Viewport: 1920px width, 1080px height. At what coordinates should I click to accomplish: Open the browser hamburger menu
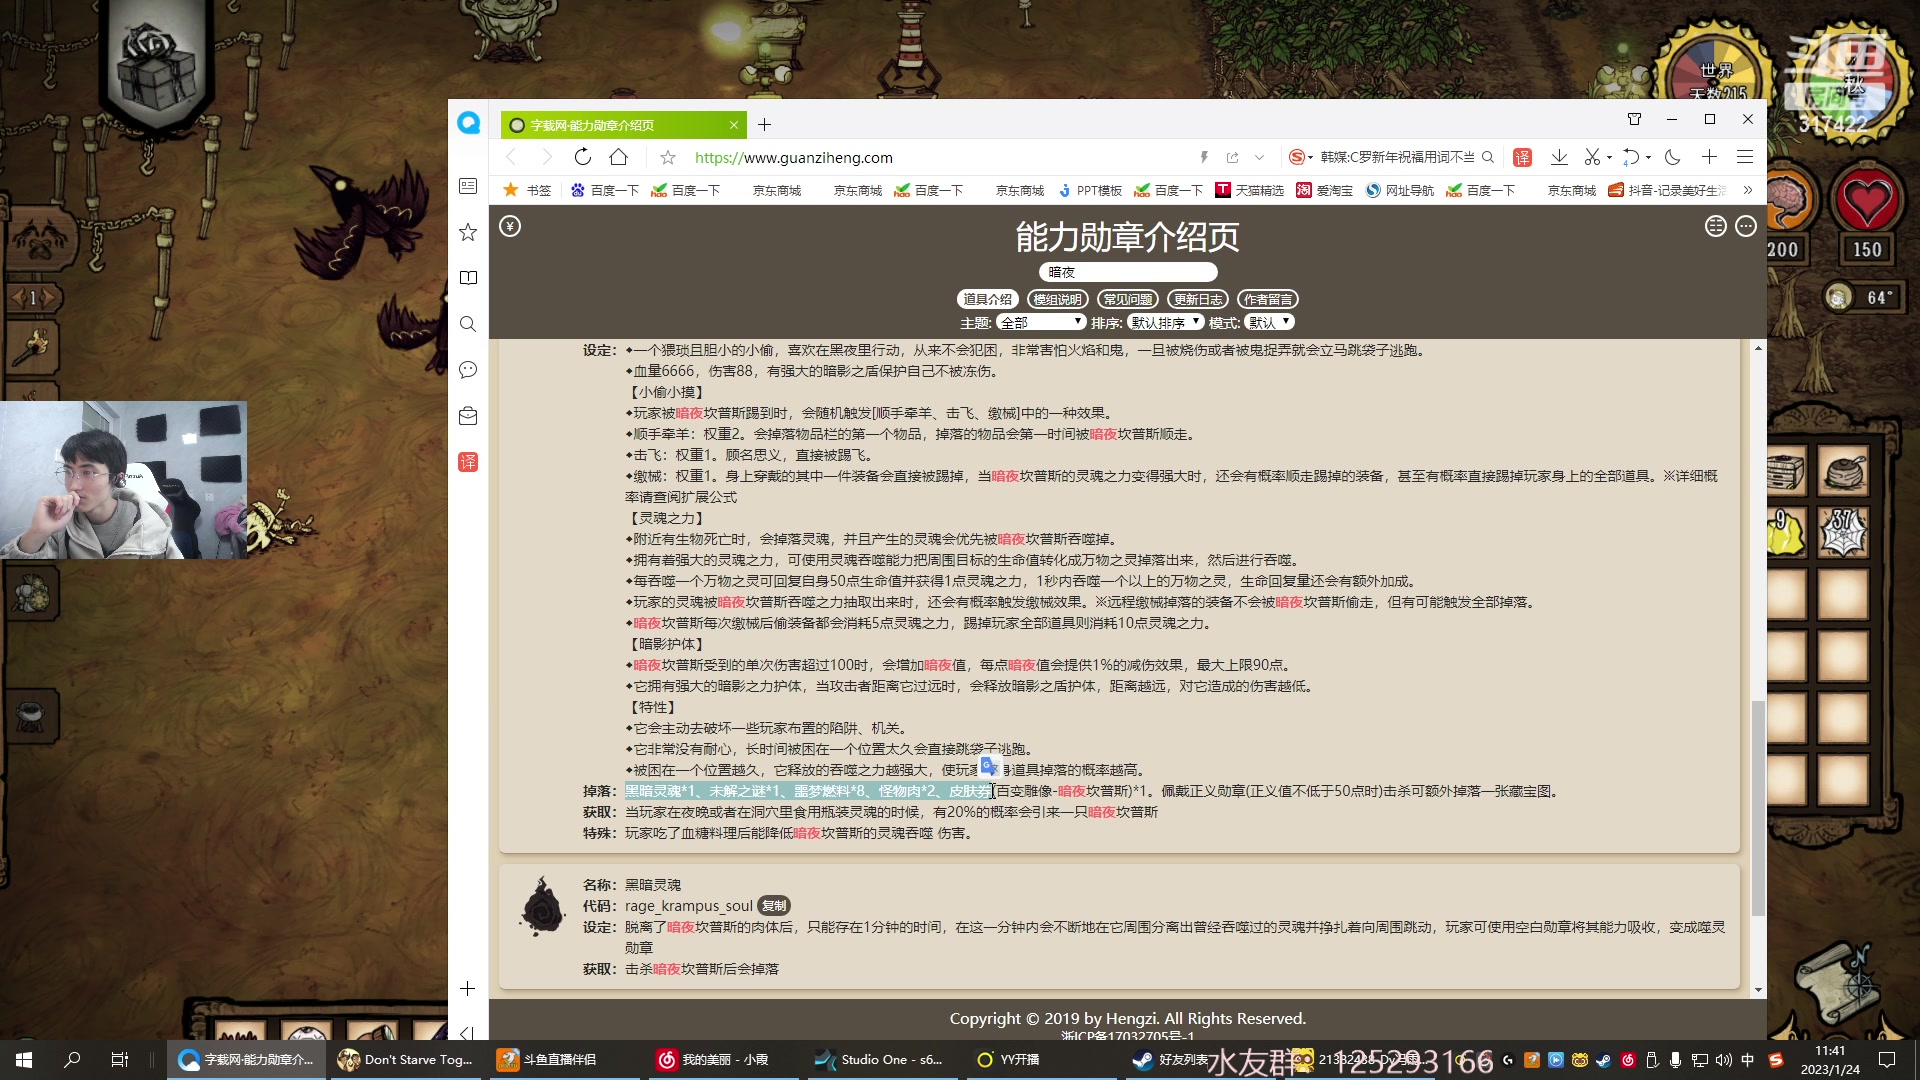1746,157
